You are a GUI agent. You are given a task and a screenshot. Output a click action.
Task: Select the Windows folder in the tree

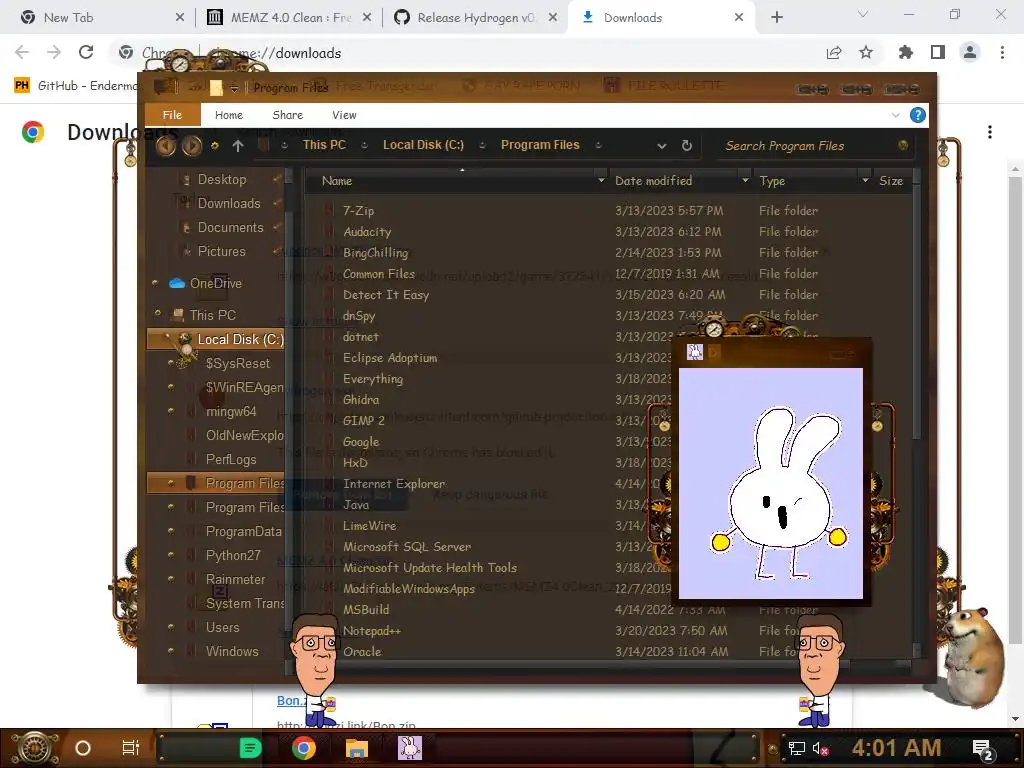click(x=232, y=652)
